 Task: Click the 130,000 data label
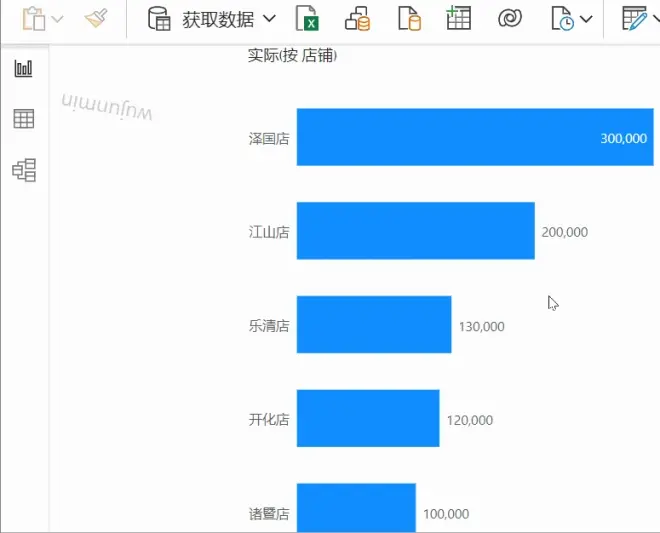coord(482,327)
